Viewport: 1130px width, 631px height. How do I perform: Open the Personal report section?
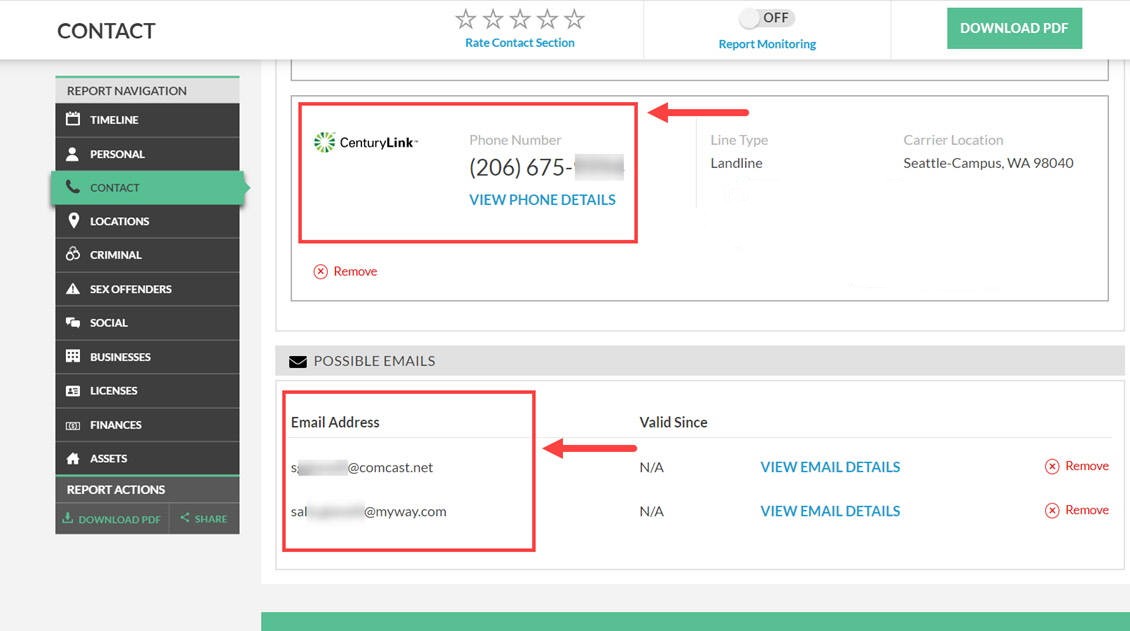(147, 153)
